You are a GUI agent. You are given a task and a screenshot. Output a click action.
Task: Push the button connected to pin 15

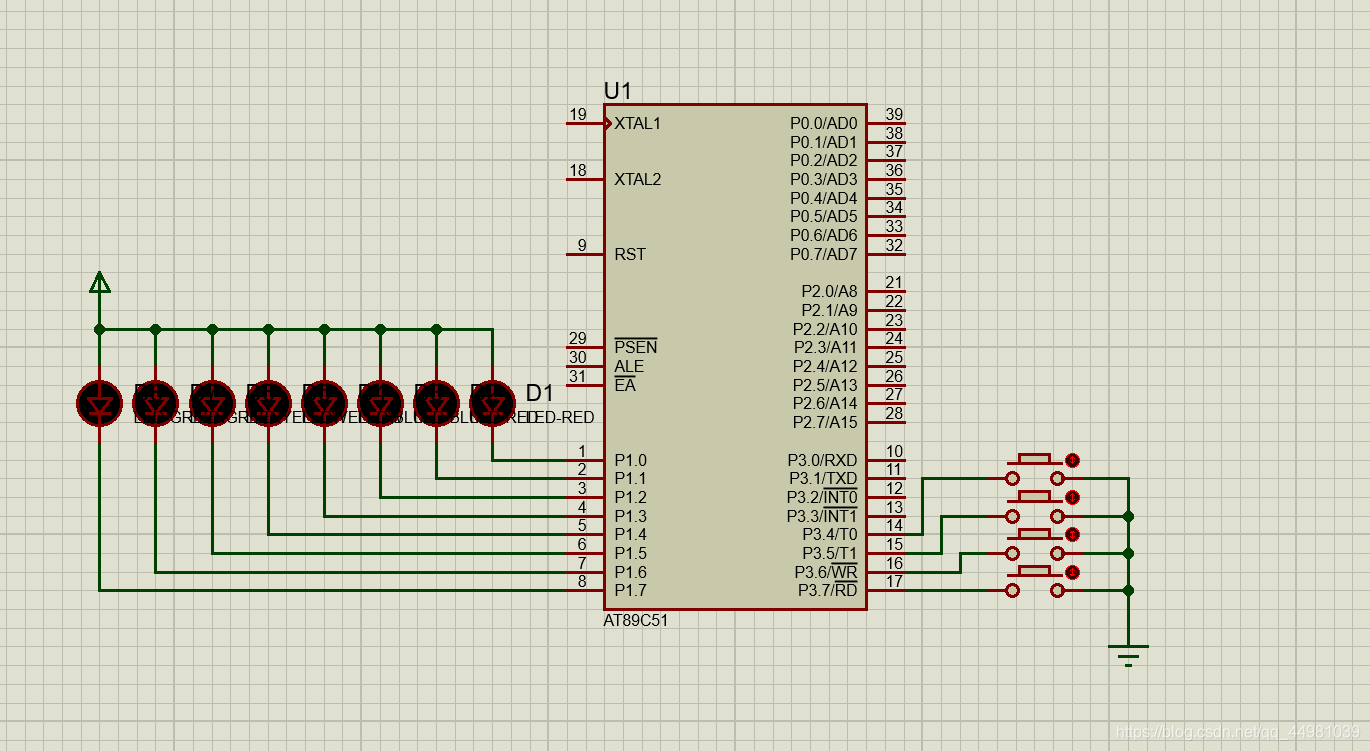1035,506
